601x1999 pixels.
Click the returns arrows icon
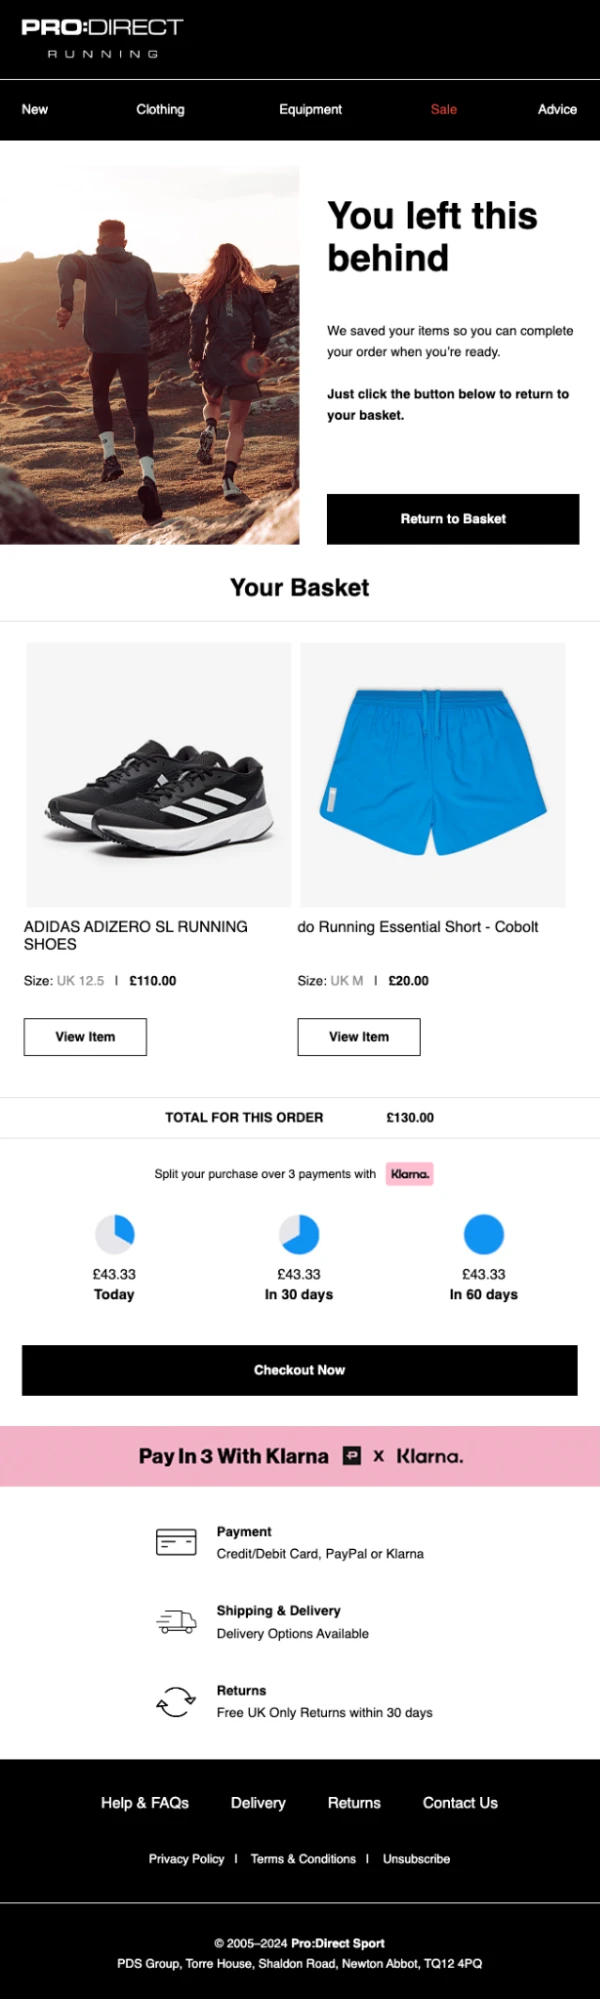[176, 1701]
